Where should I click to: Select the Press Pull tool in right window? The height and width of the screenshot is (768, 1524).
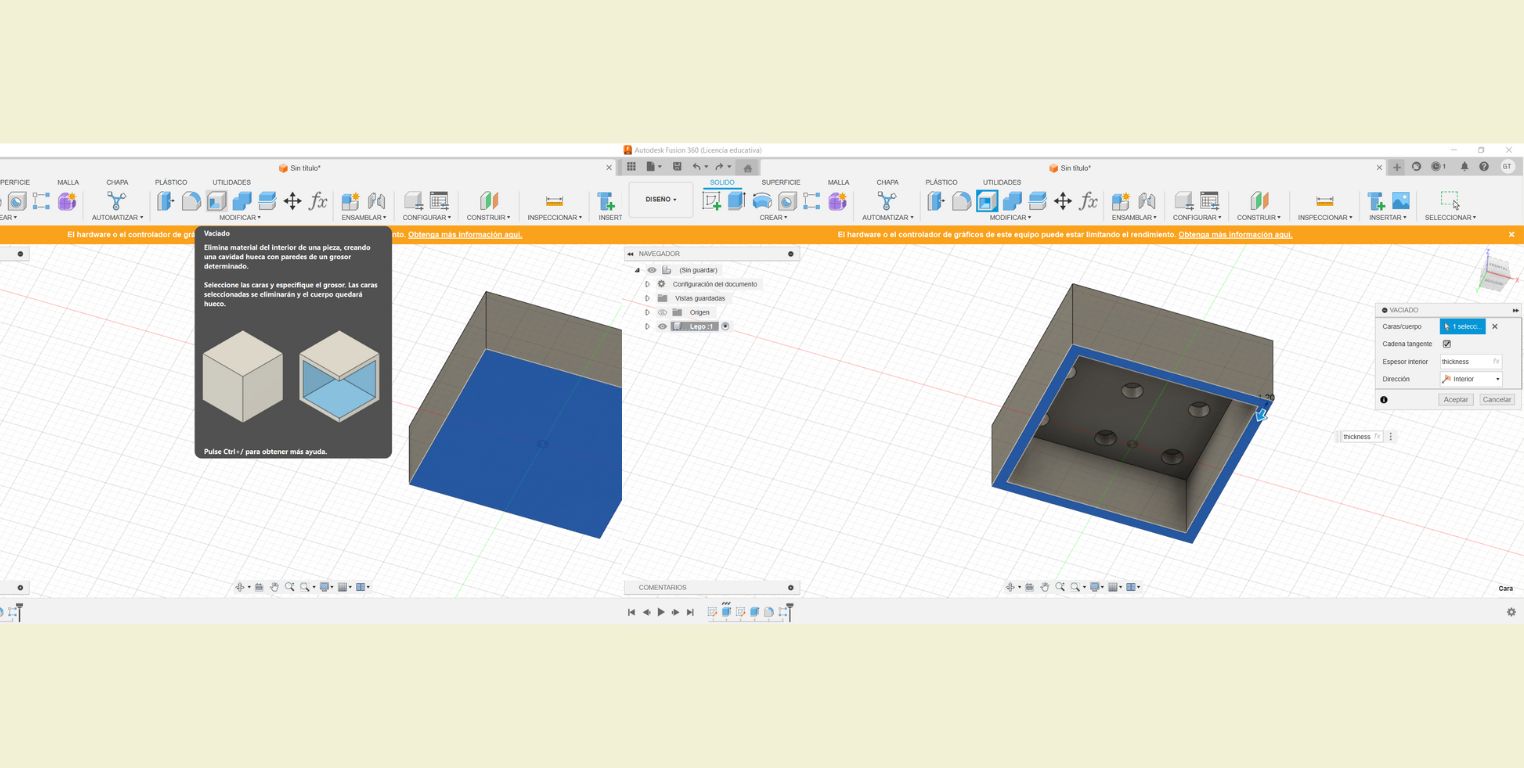pyautogui.click(x=936, y=201)
